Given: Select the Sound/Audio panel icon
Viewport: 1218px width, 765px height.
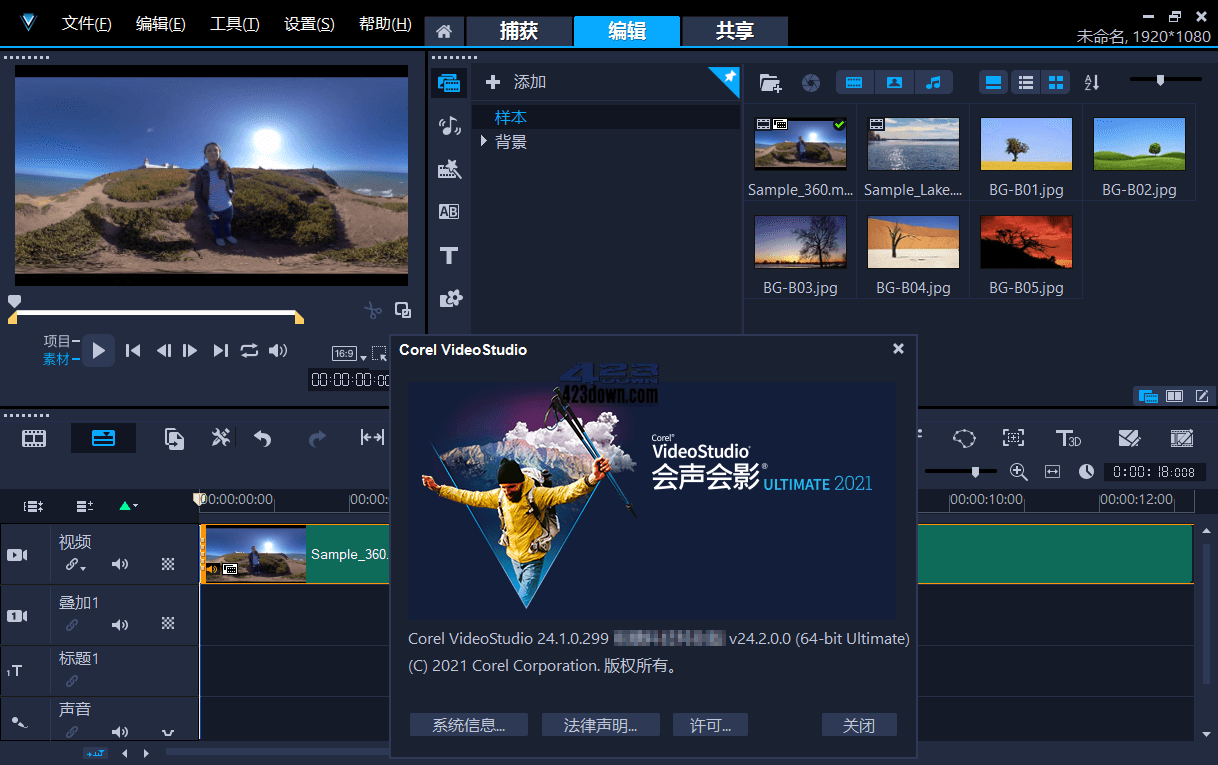Looking at the screenshot, I should (x=449, y=125).
